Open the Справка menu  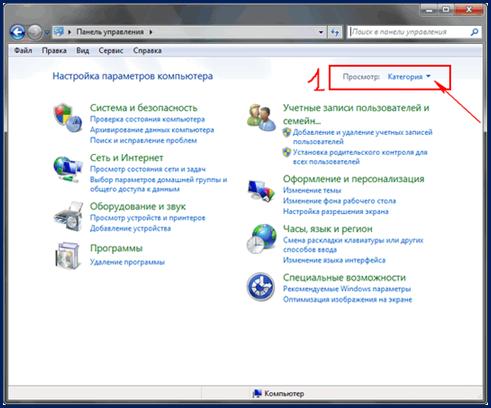pos(147,51)
